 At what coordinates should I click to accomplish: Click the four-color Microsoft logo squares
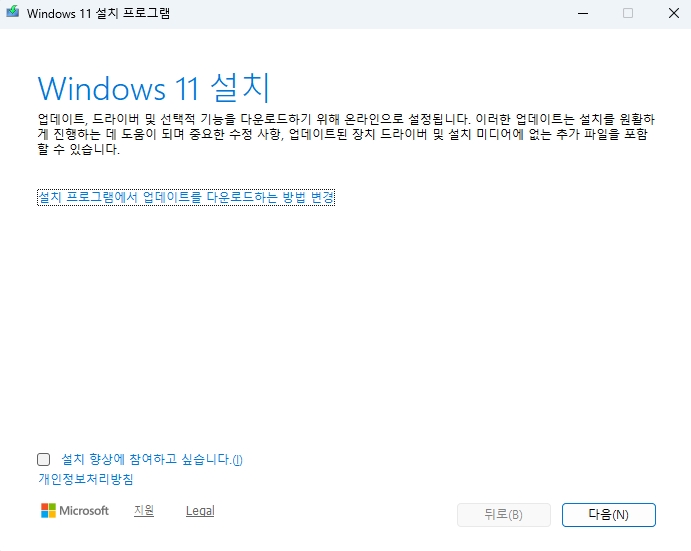pyautogui.click(x=48, y=511)
